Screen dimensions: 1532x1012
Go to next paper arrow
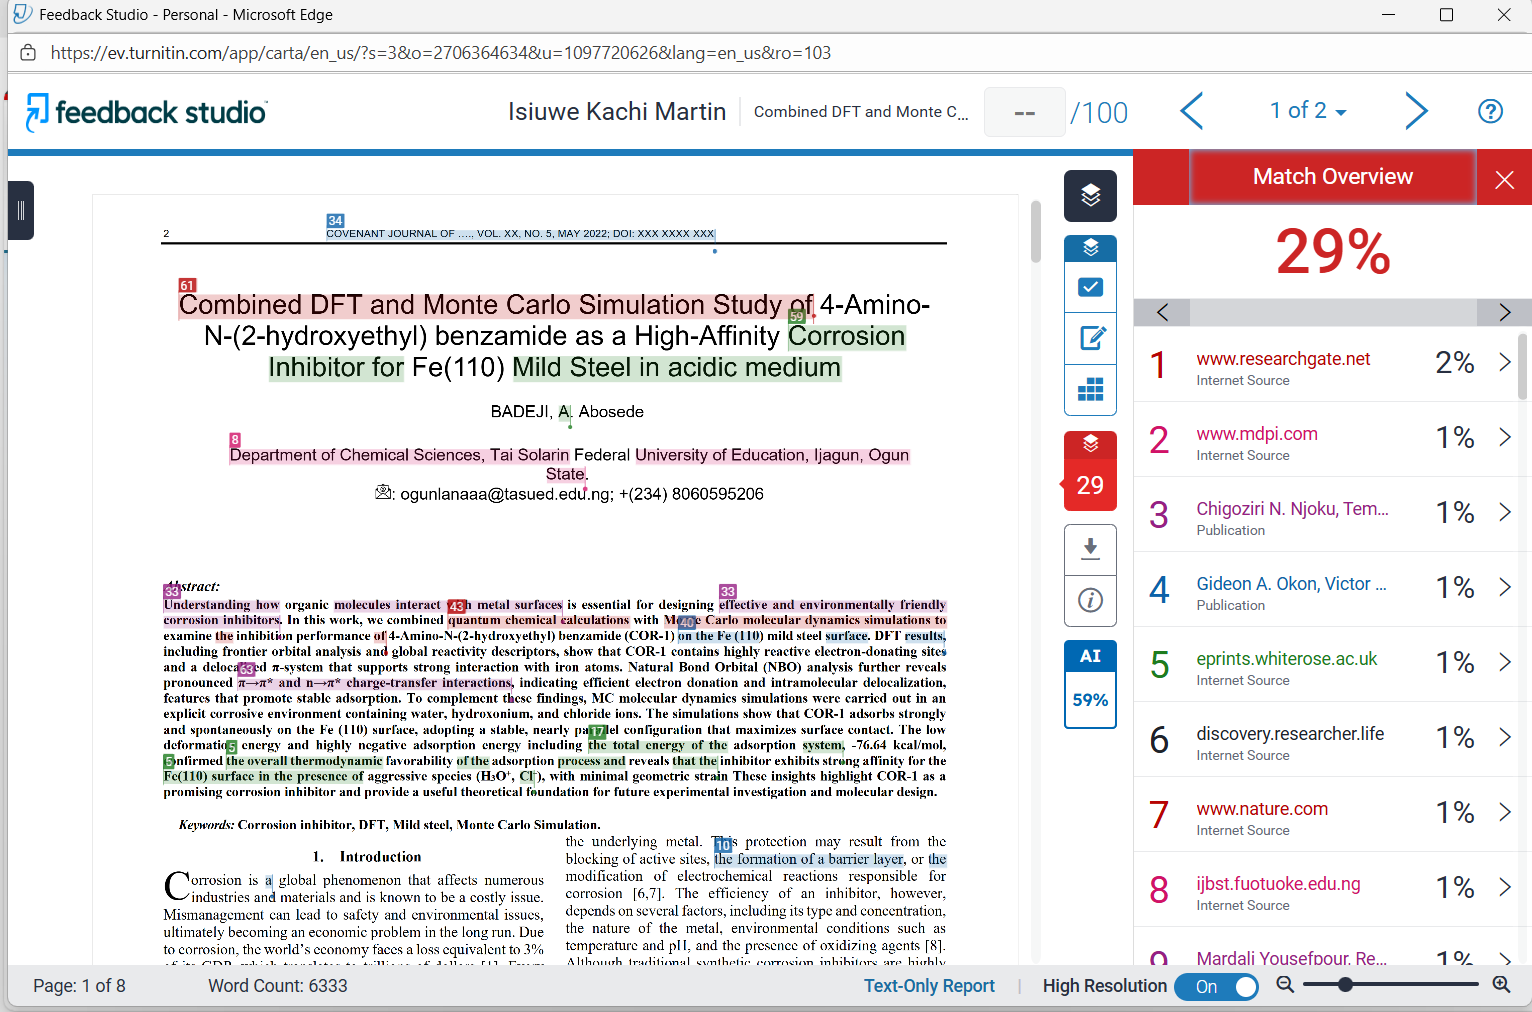(x=1416, y=111)
